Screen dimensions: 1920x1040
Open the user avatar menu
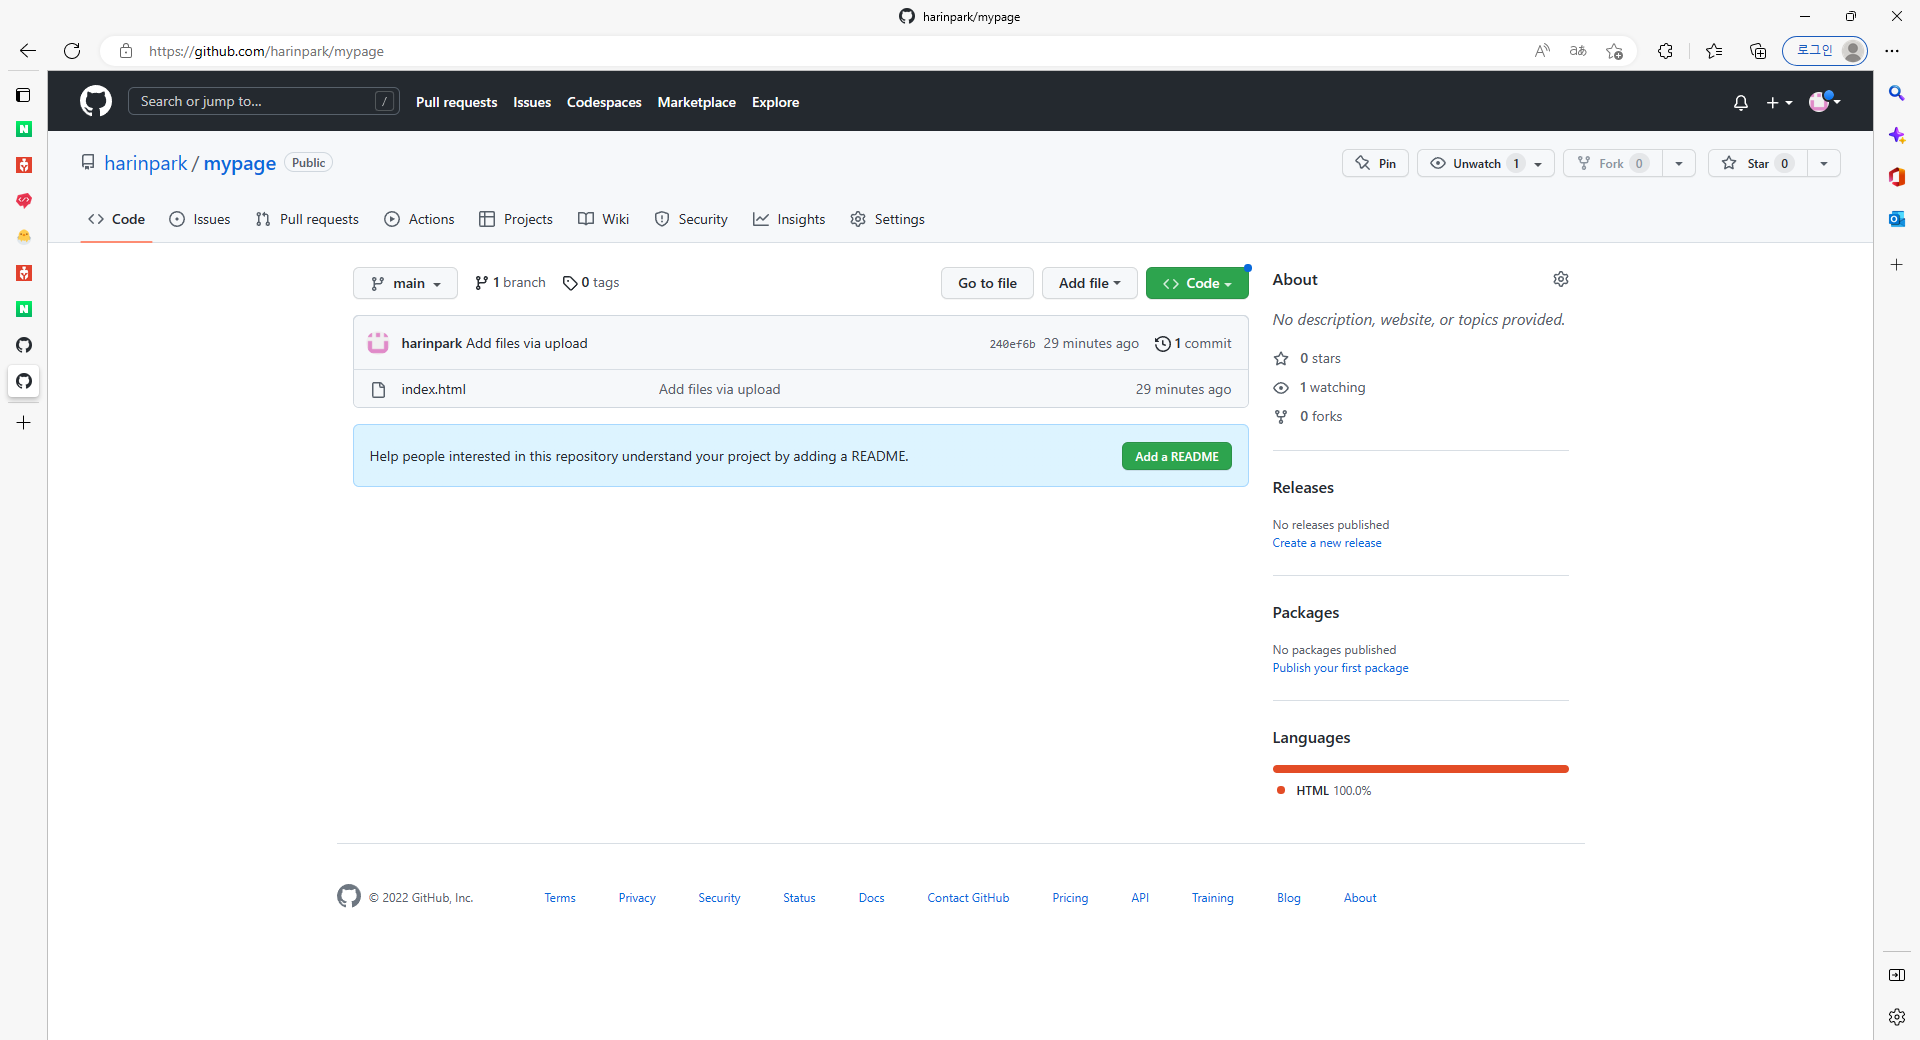pos(1825,101)
